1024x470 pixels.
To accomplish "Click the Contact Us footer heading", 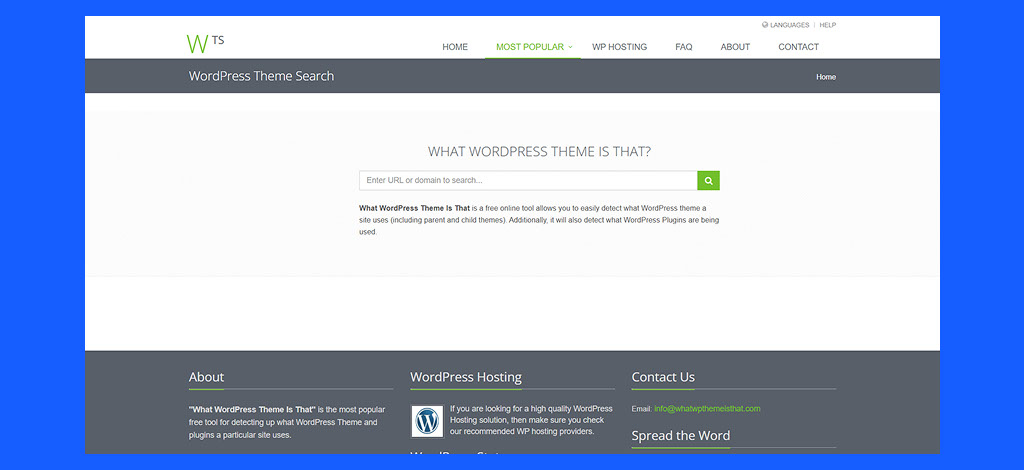I will [663, 377].
